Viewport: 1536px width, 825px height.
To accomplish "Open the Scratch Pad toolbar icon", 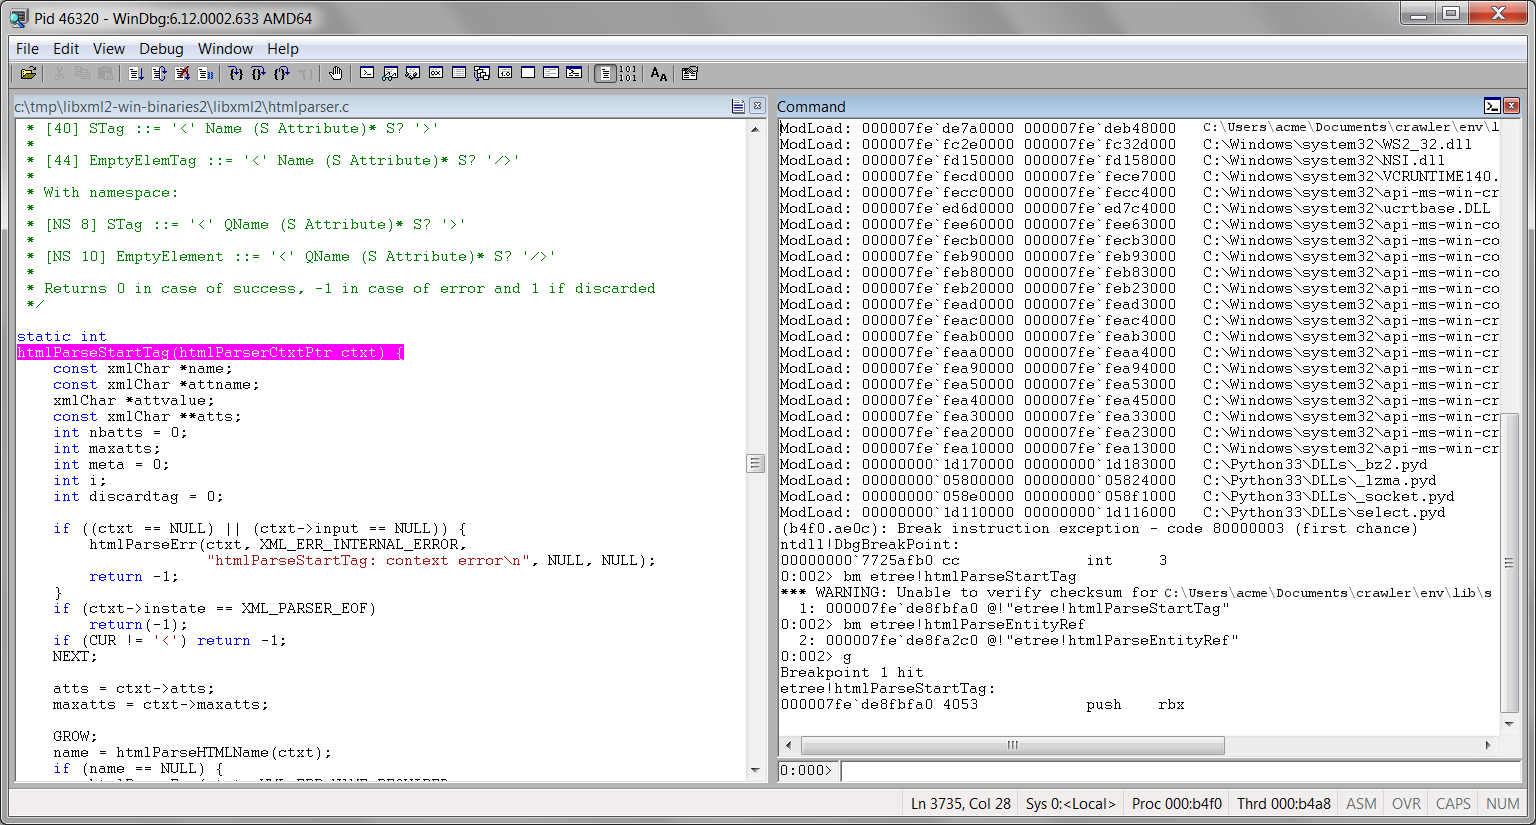I will [x=528, y=73].
